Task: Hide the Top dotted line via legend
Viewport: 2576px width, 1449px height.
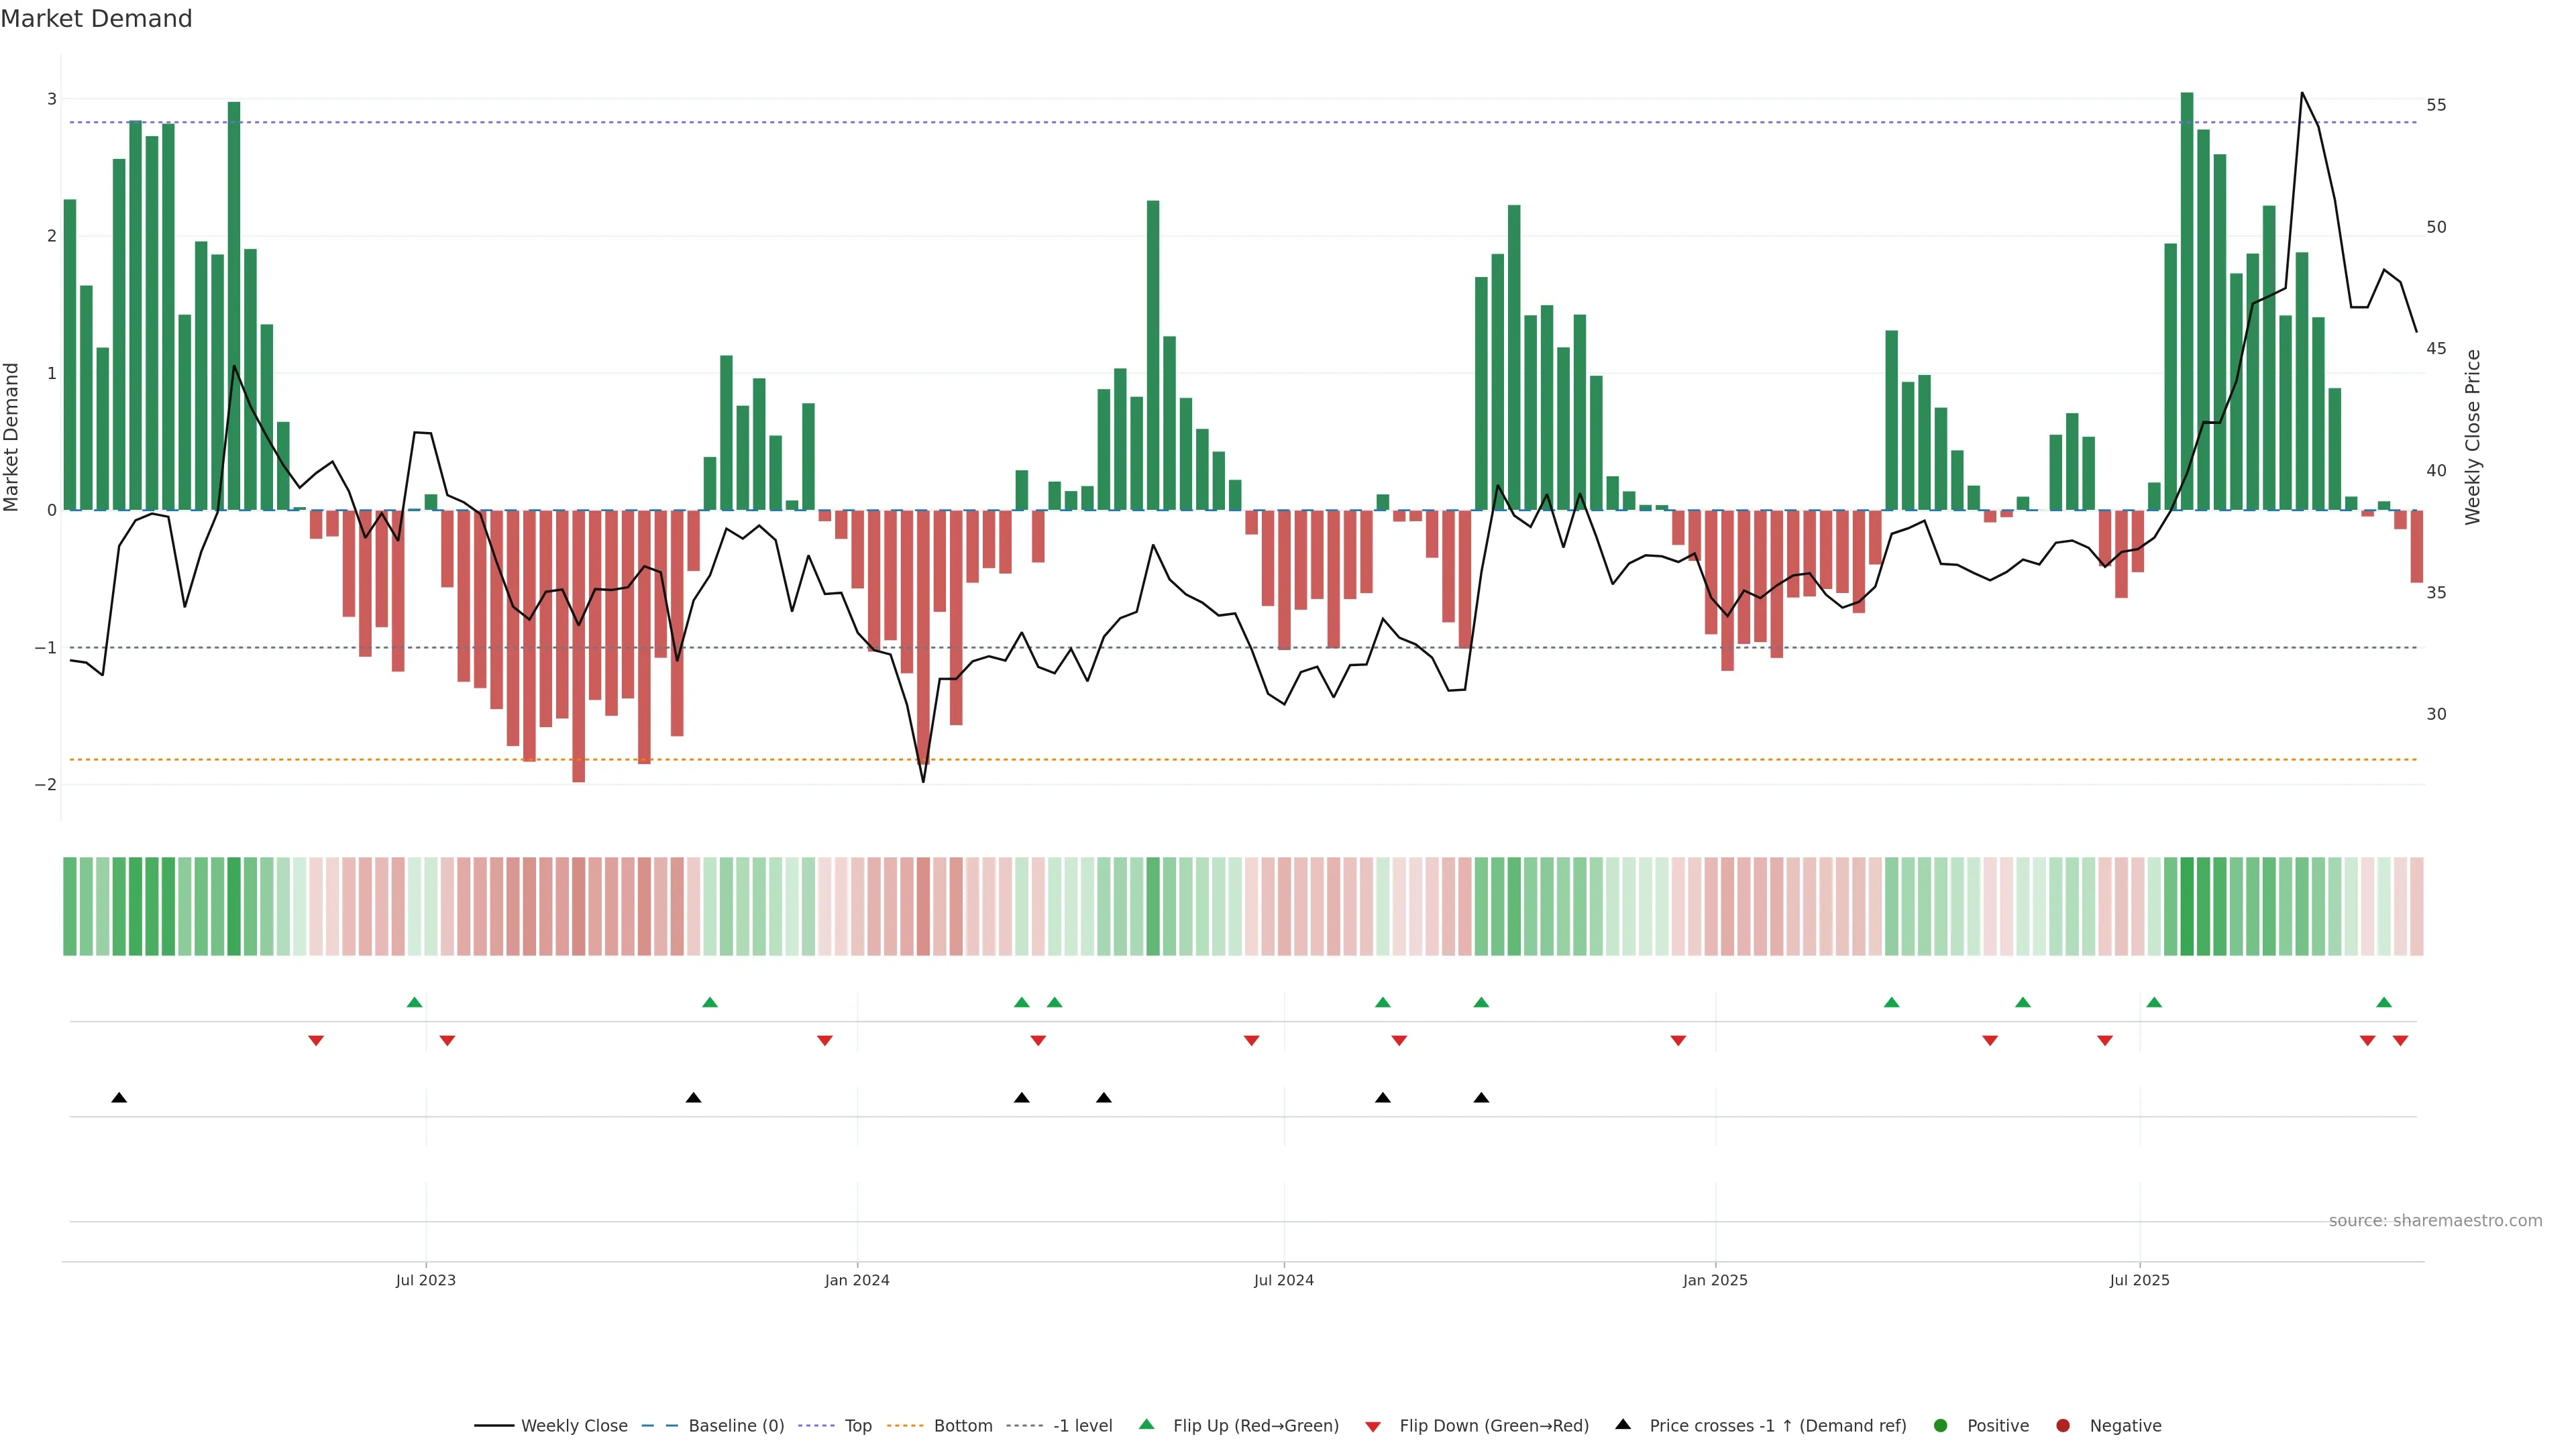Action: click(x=857, y=1425)
